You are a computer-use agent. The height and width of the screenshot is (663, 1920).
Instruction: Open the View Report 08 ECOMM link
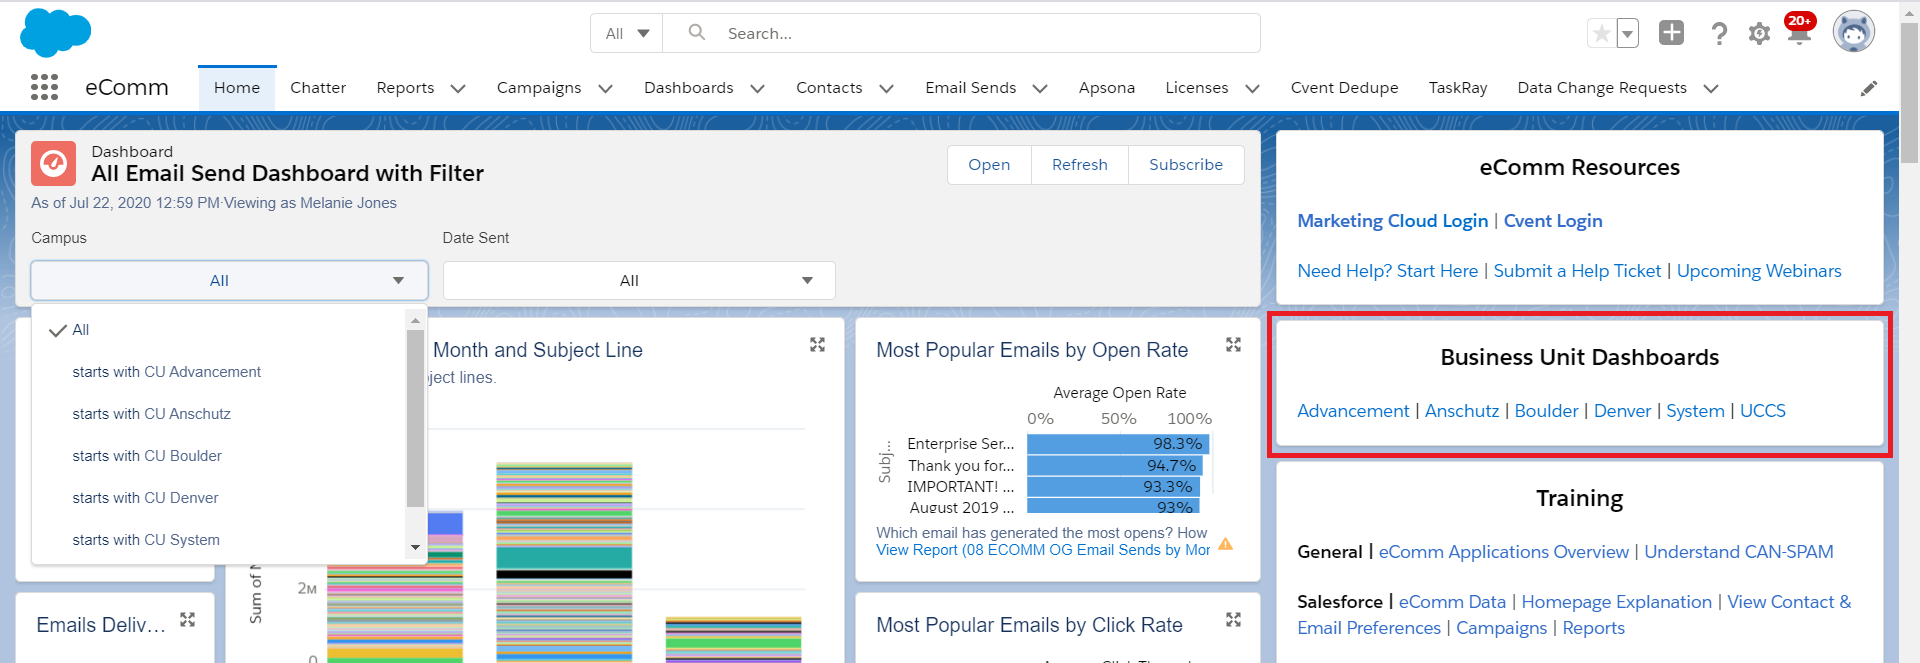click(x=1043, y=550)
